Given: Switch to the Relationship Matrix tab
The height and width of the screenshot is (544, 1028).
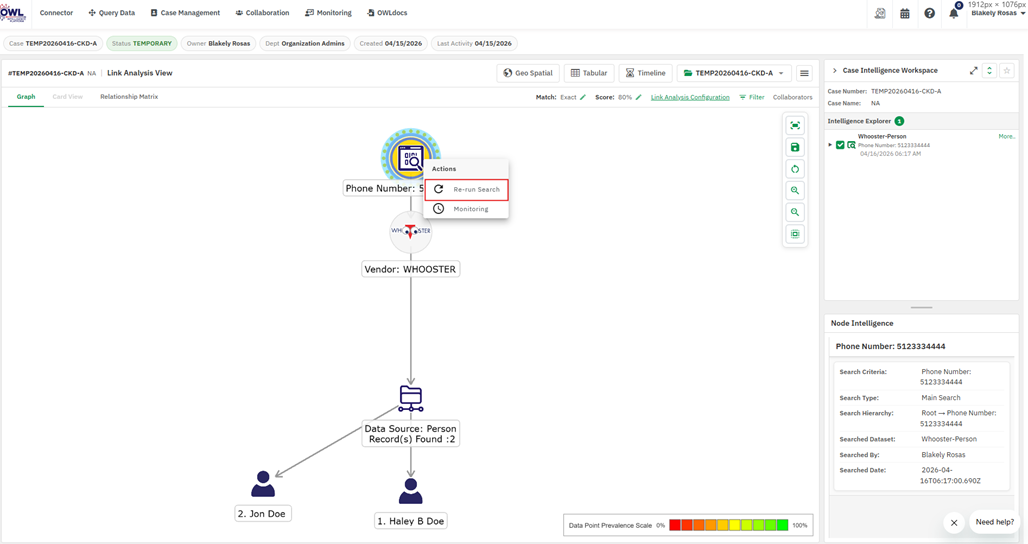Looking at the screenshot, I should (128, 96).
